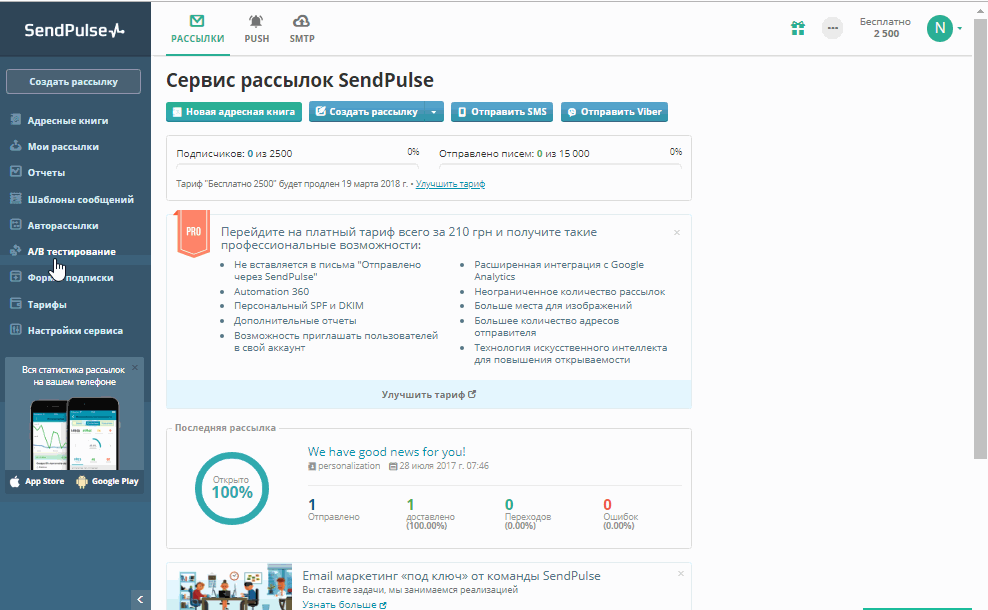This screenshot has height=610, width=988.
Task: Click the N user avatar
Action: point(939,28)
